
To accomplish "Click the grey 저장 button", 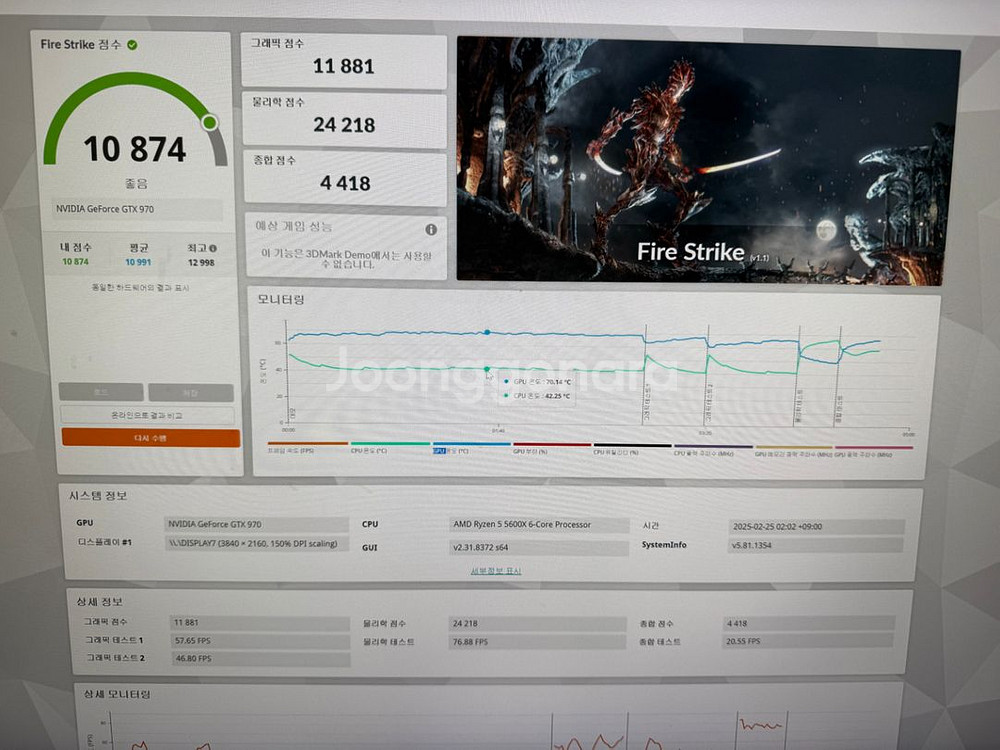I will pyautogui.click(x=191, y=392).
